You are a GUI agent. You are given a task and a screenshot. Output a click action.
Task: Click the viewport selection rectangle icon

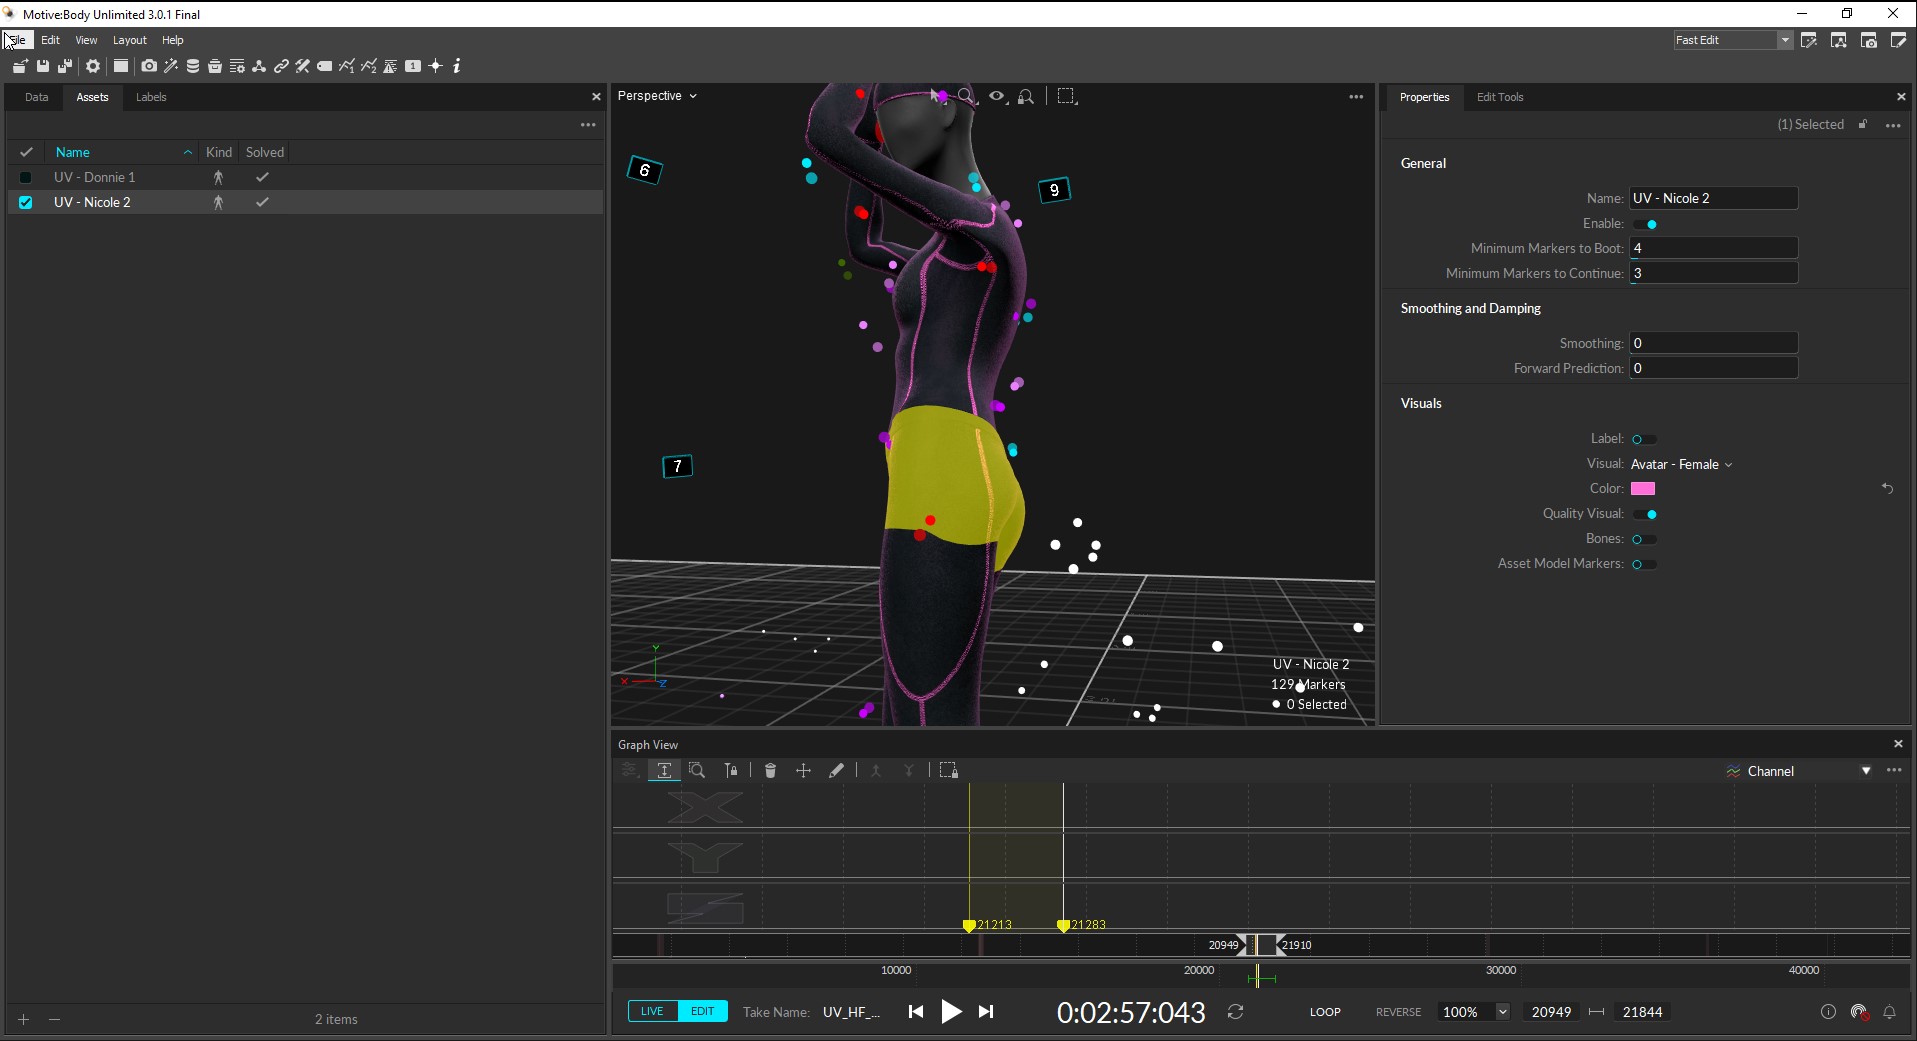1067,96
